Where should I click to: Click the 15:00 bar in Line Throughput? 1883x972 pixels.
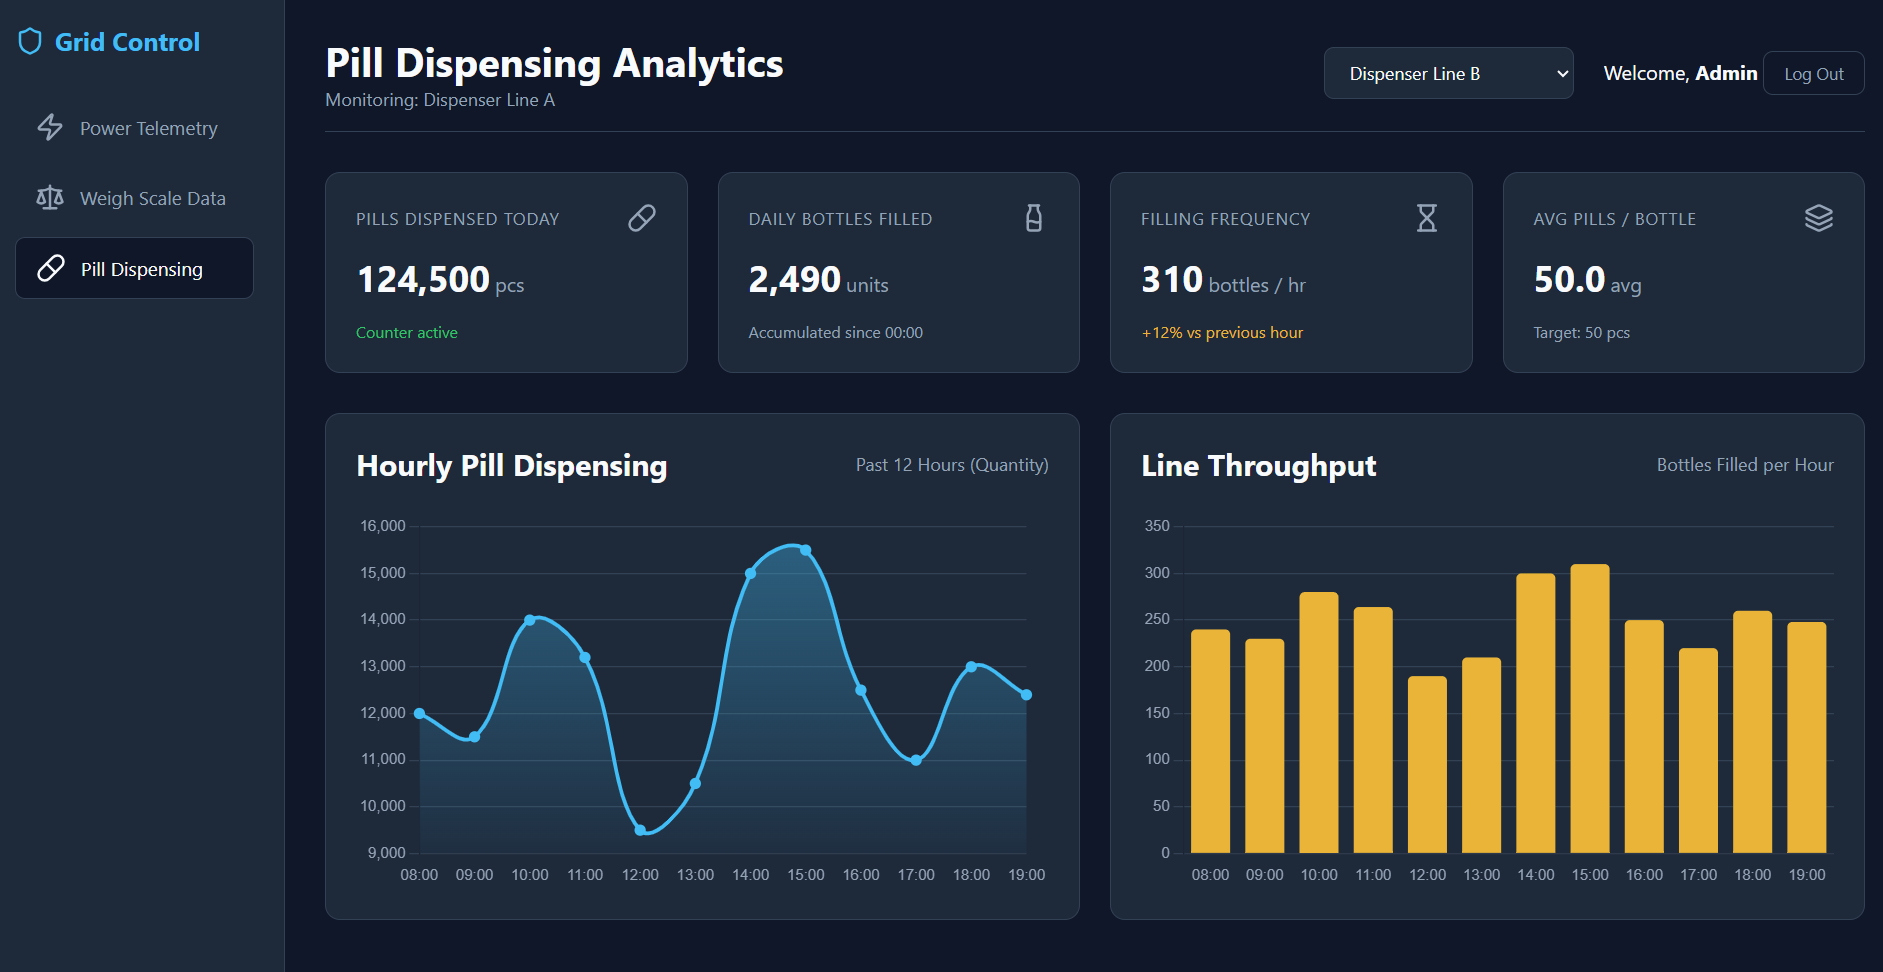(x=1590, y=708)
